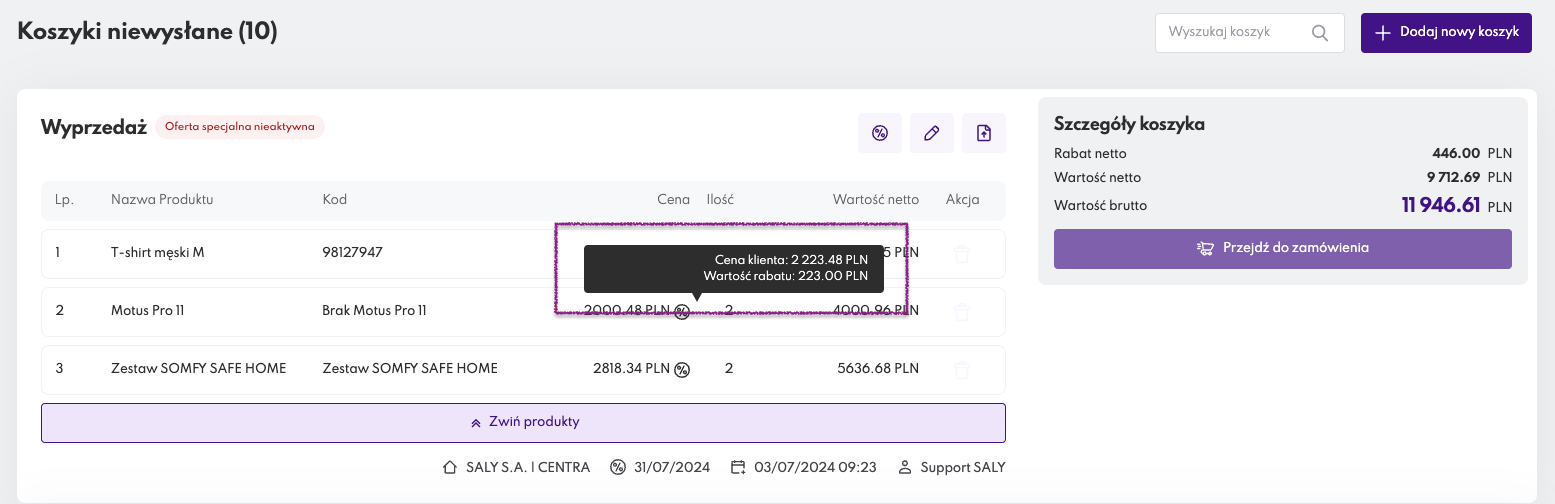Collapse products with Zwiń produkty
Image resolution: width=1555 pixels, height=504 pixels.
[x=523, y=422]
